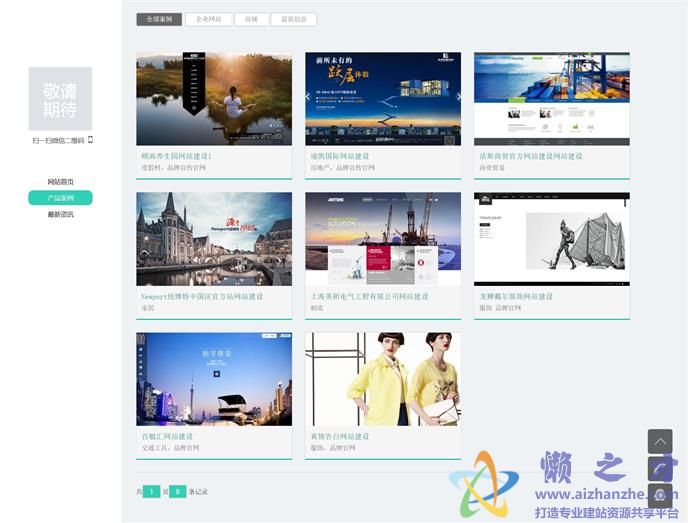Click the 地凯国际网站建设 title link
The height and width of the screenshot is (523, 688).
point(339,157)
